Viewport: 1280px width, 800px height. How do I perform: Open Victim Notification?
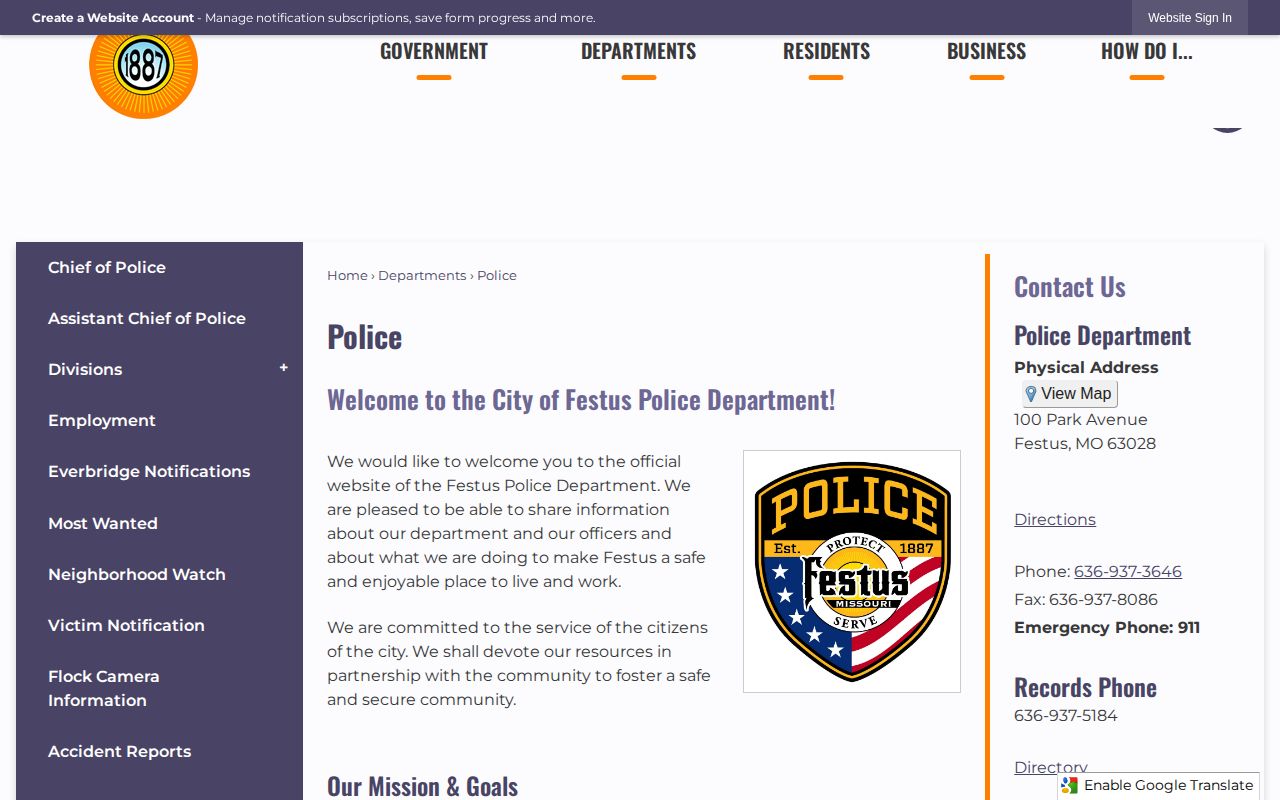pyautogui.click(x=126, y=625)
